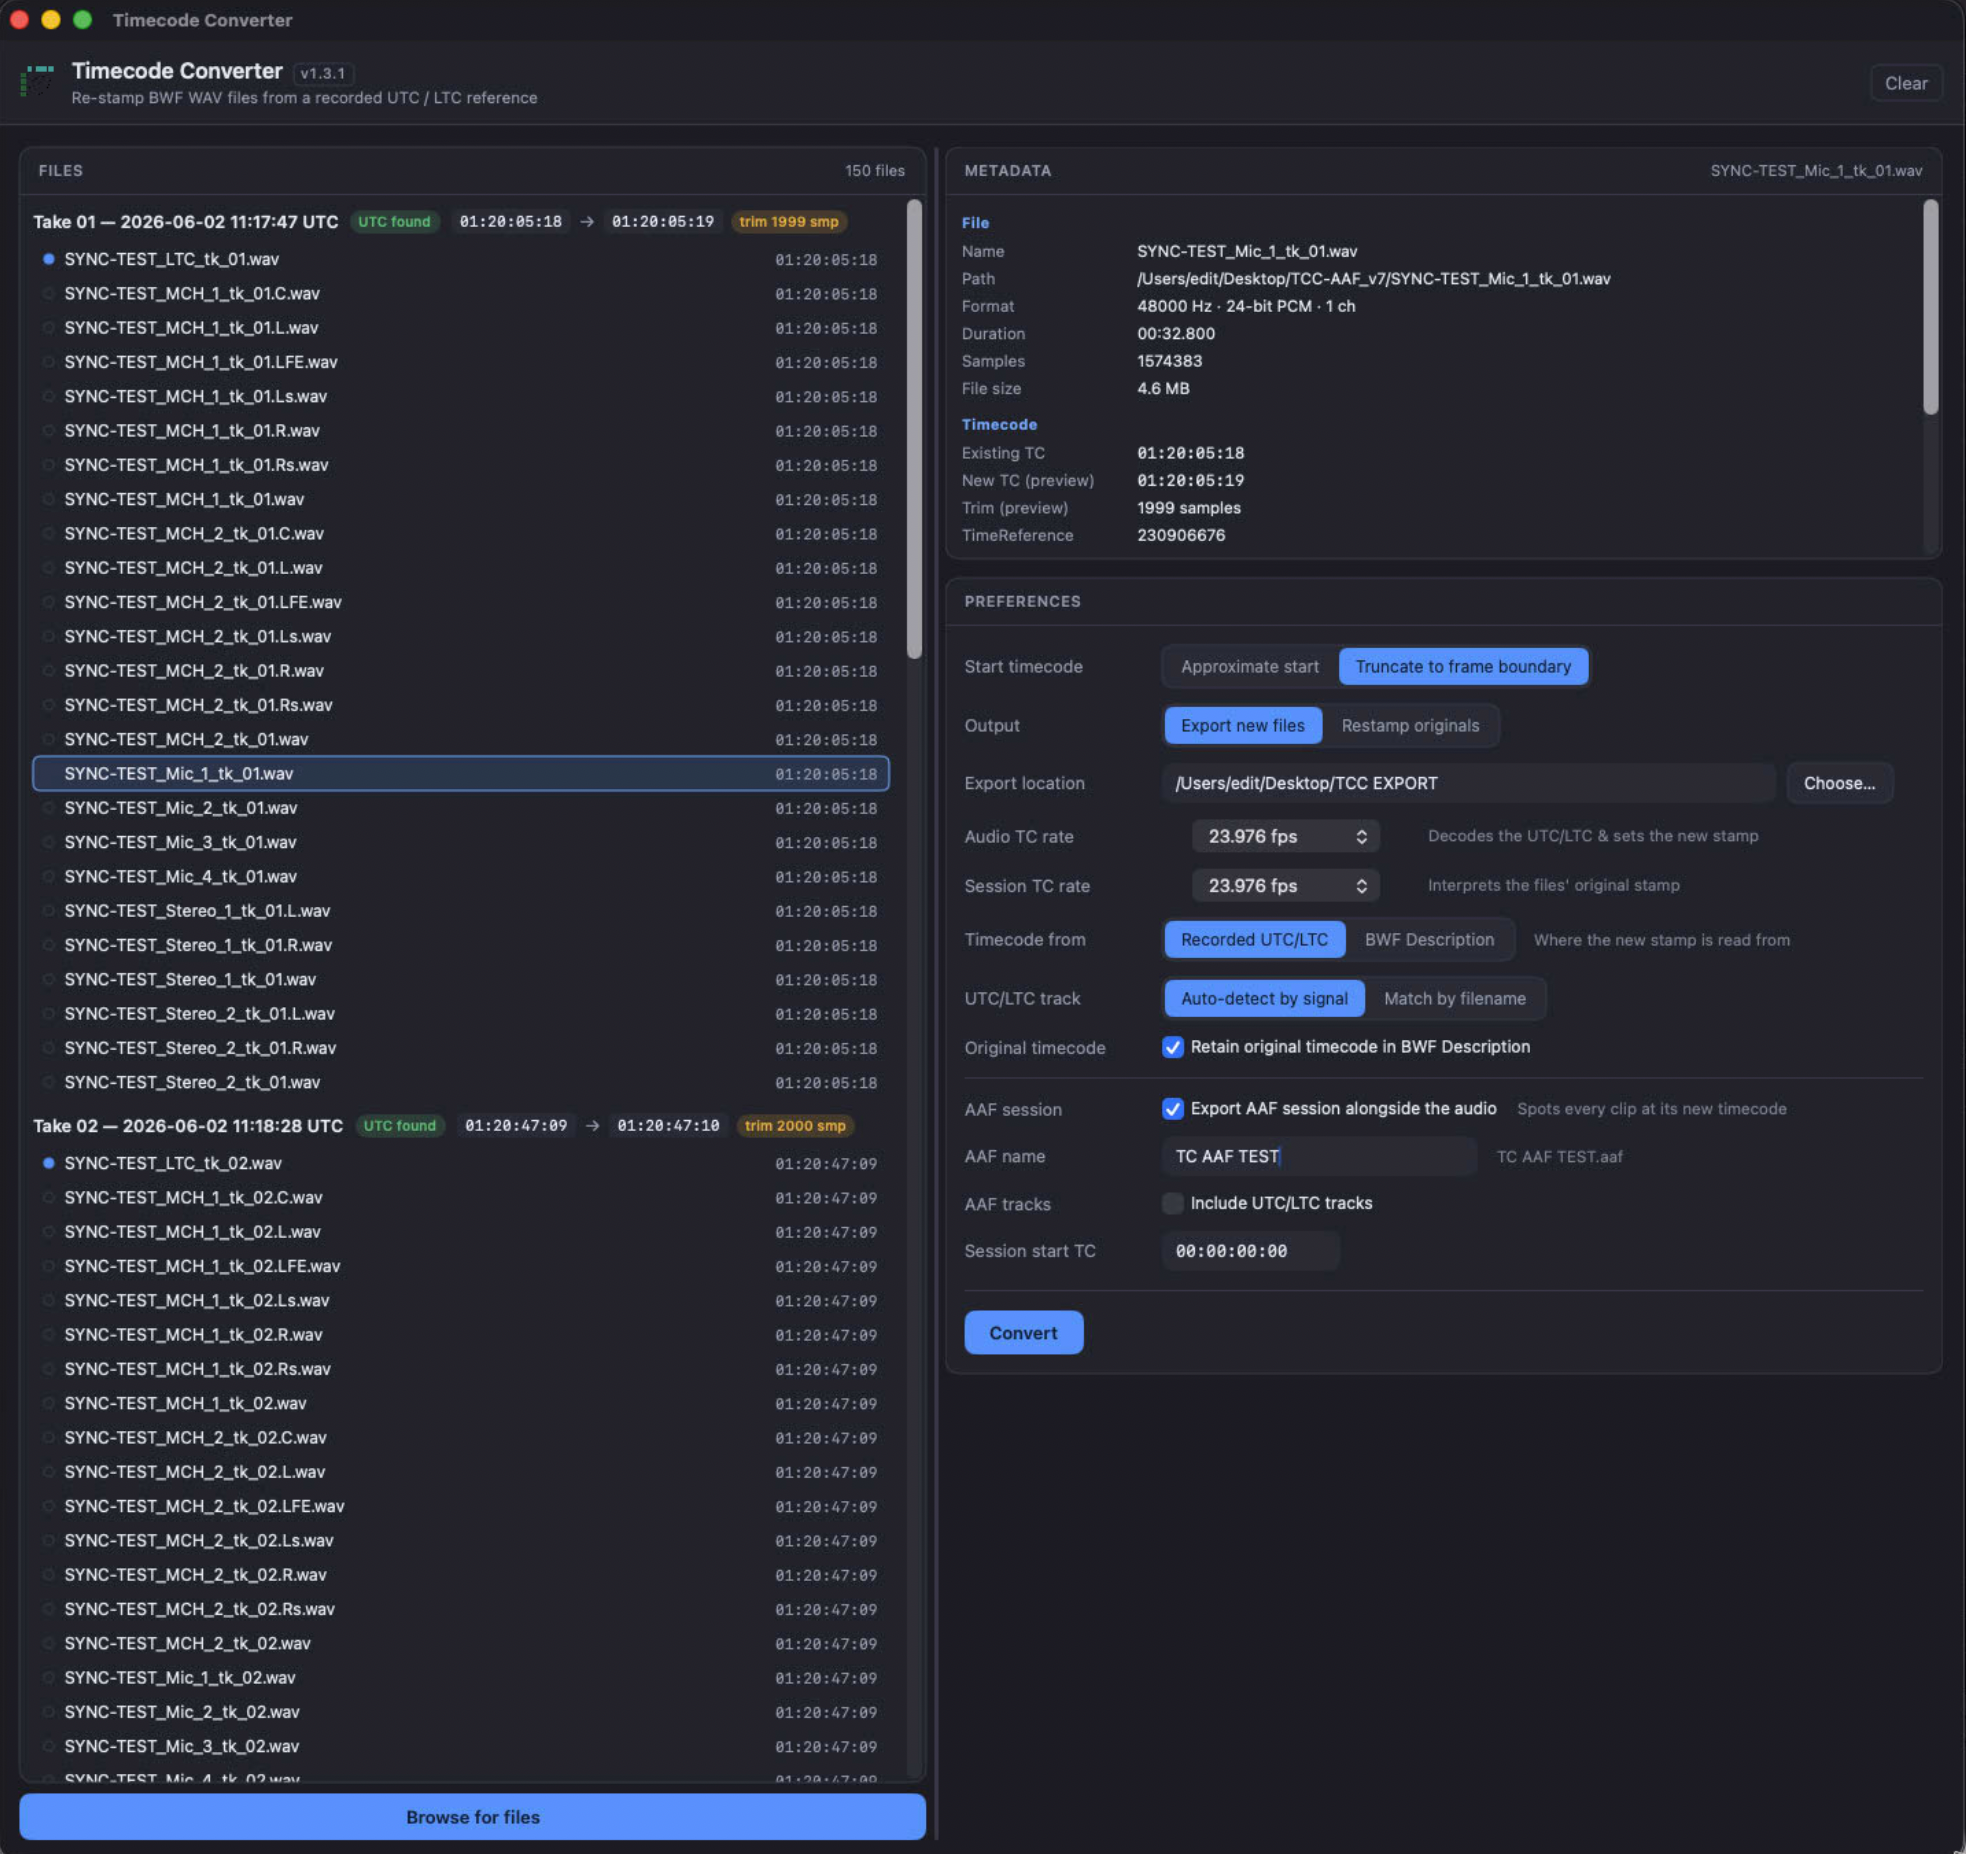Select SYNC-TEST_Mic_2_tk_01.wav
This screenshot has height=1854, width=1966.
pos(461,808)
